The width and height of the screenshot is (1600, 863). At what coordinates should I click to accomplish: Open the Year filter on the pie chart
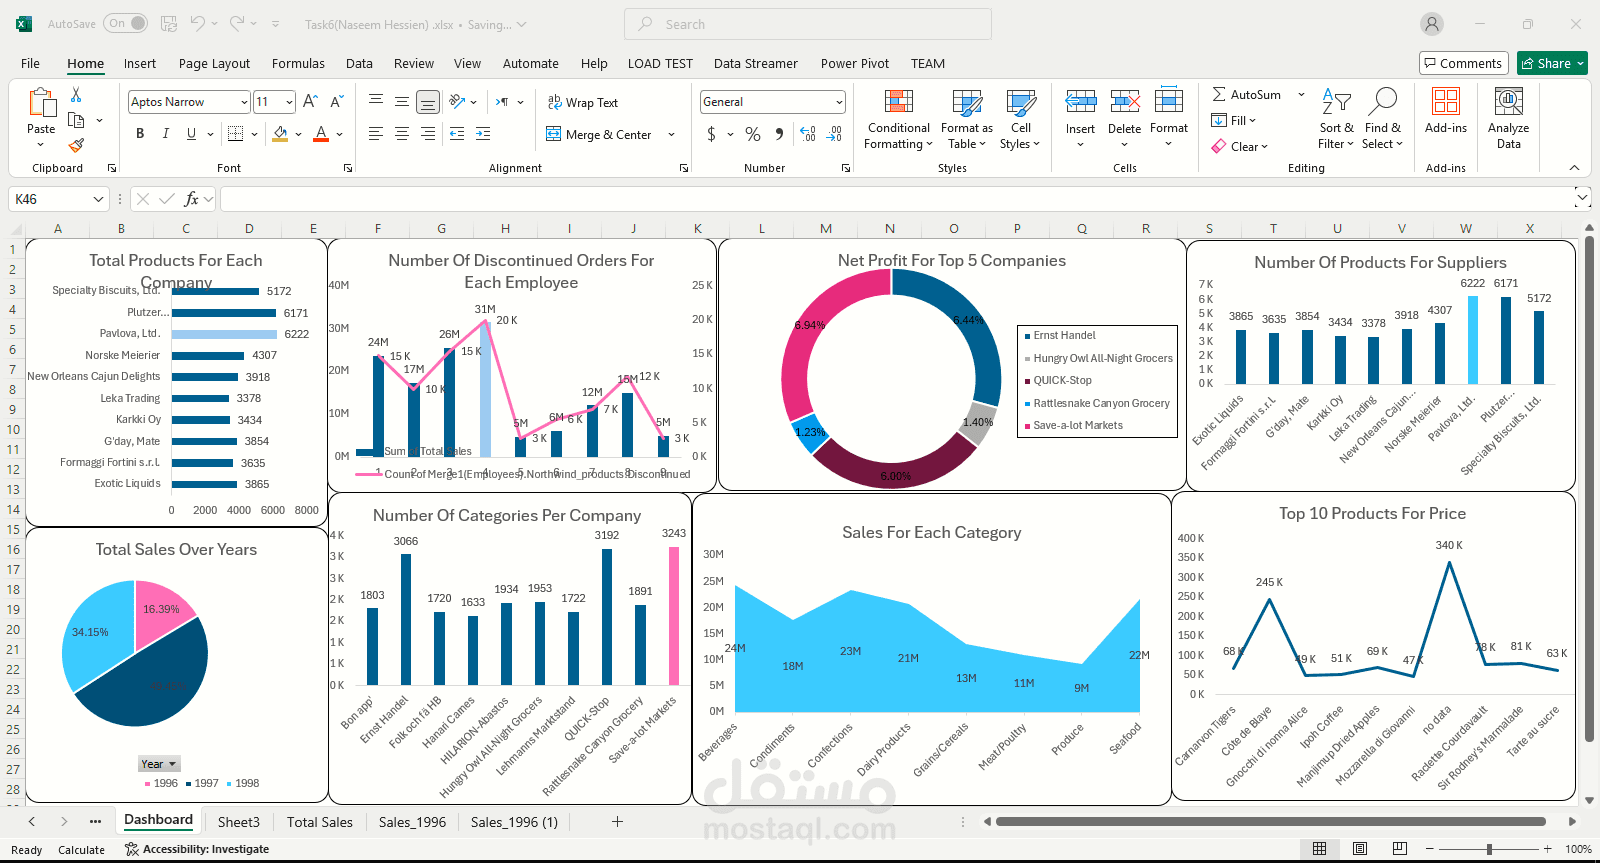[x=159, y=764]
